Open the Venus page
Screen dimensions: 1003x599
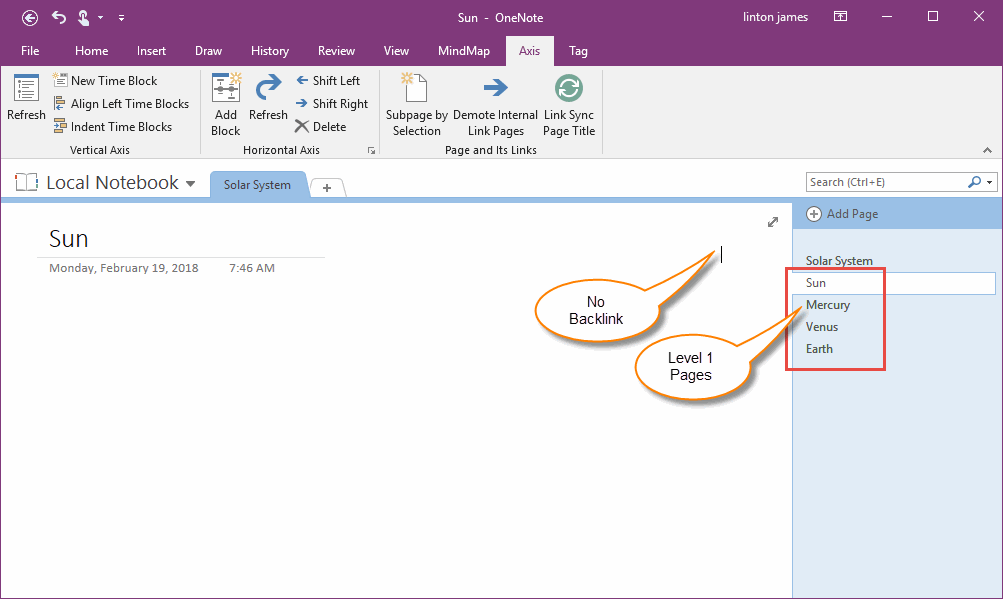pyautogui.click(x=822, y=327)
